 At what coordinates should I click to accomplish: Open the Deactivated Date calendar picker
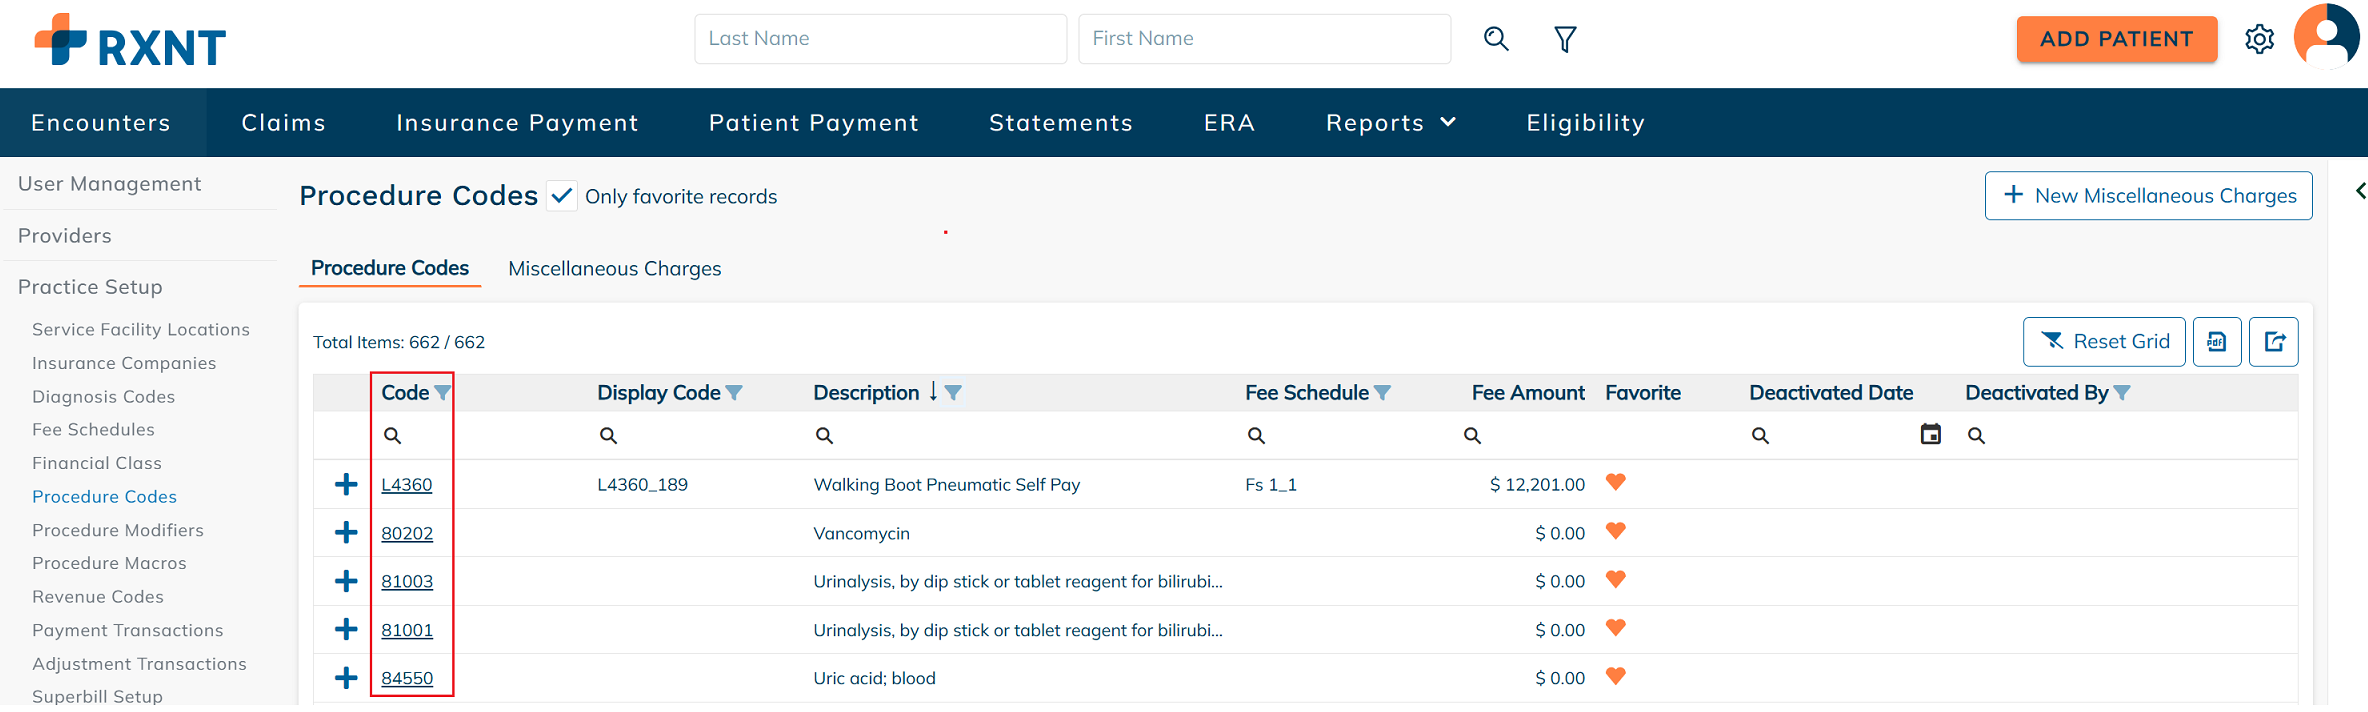1930,434
